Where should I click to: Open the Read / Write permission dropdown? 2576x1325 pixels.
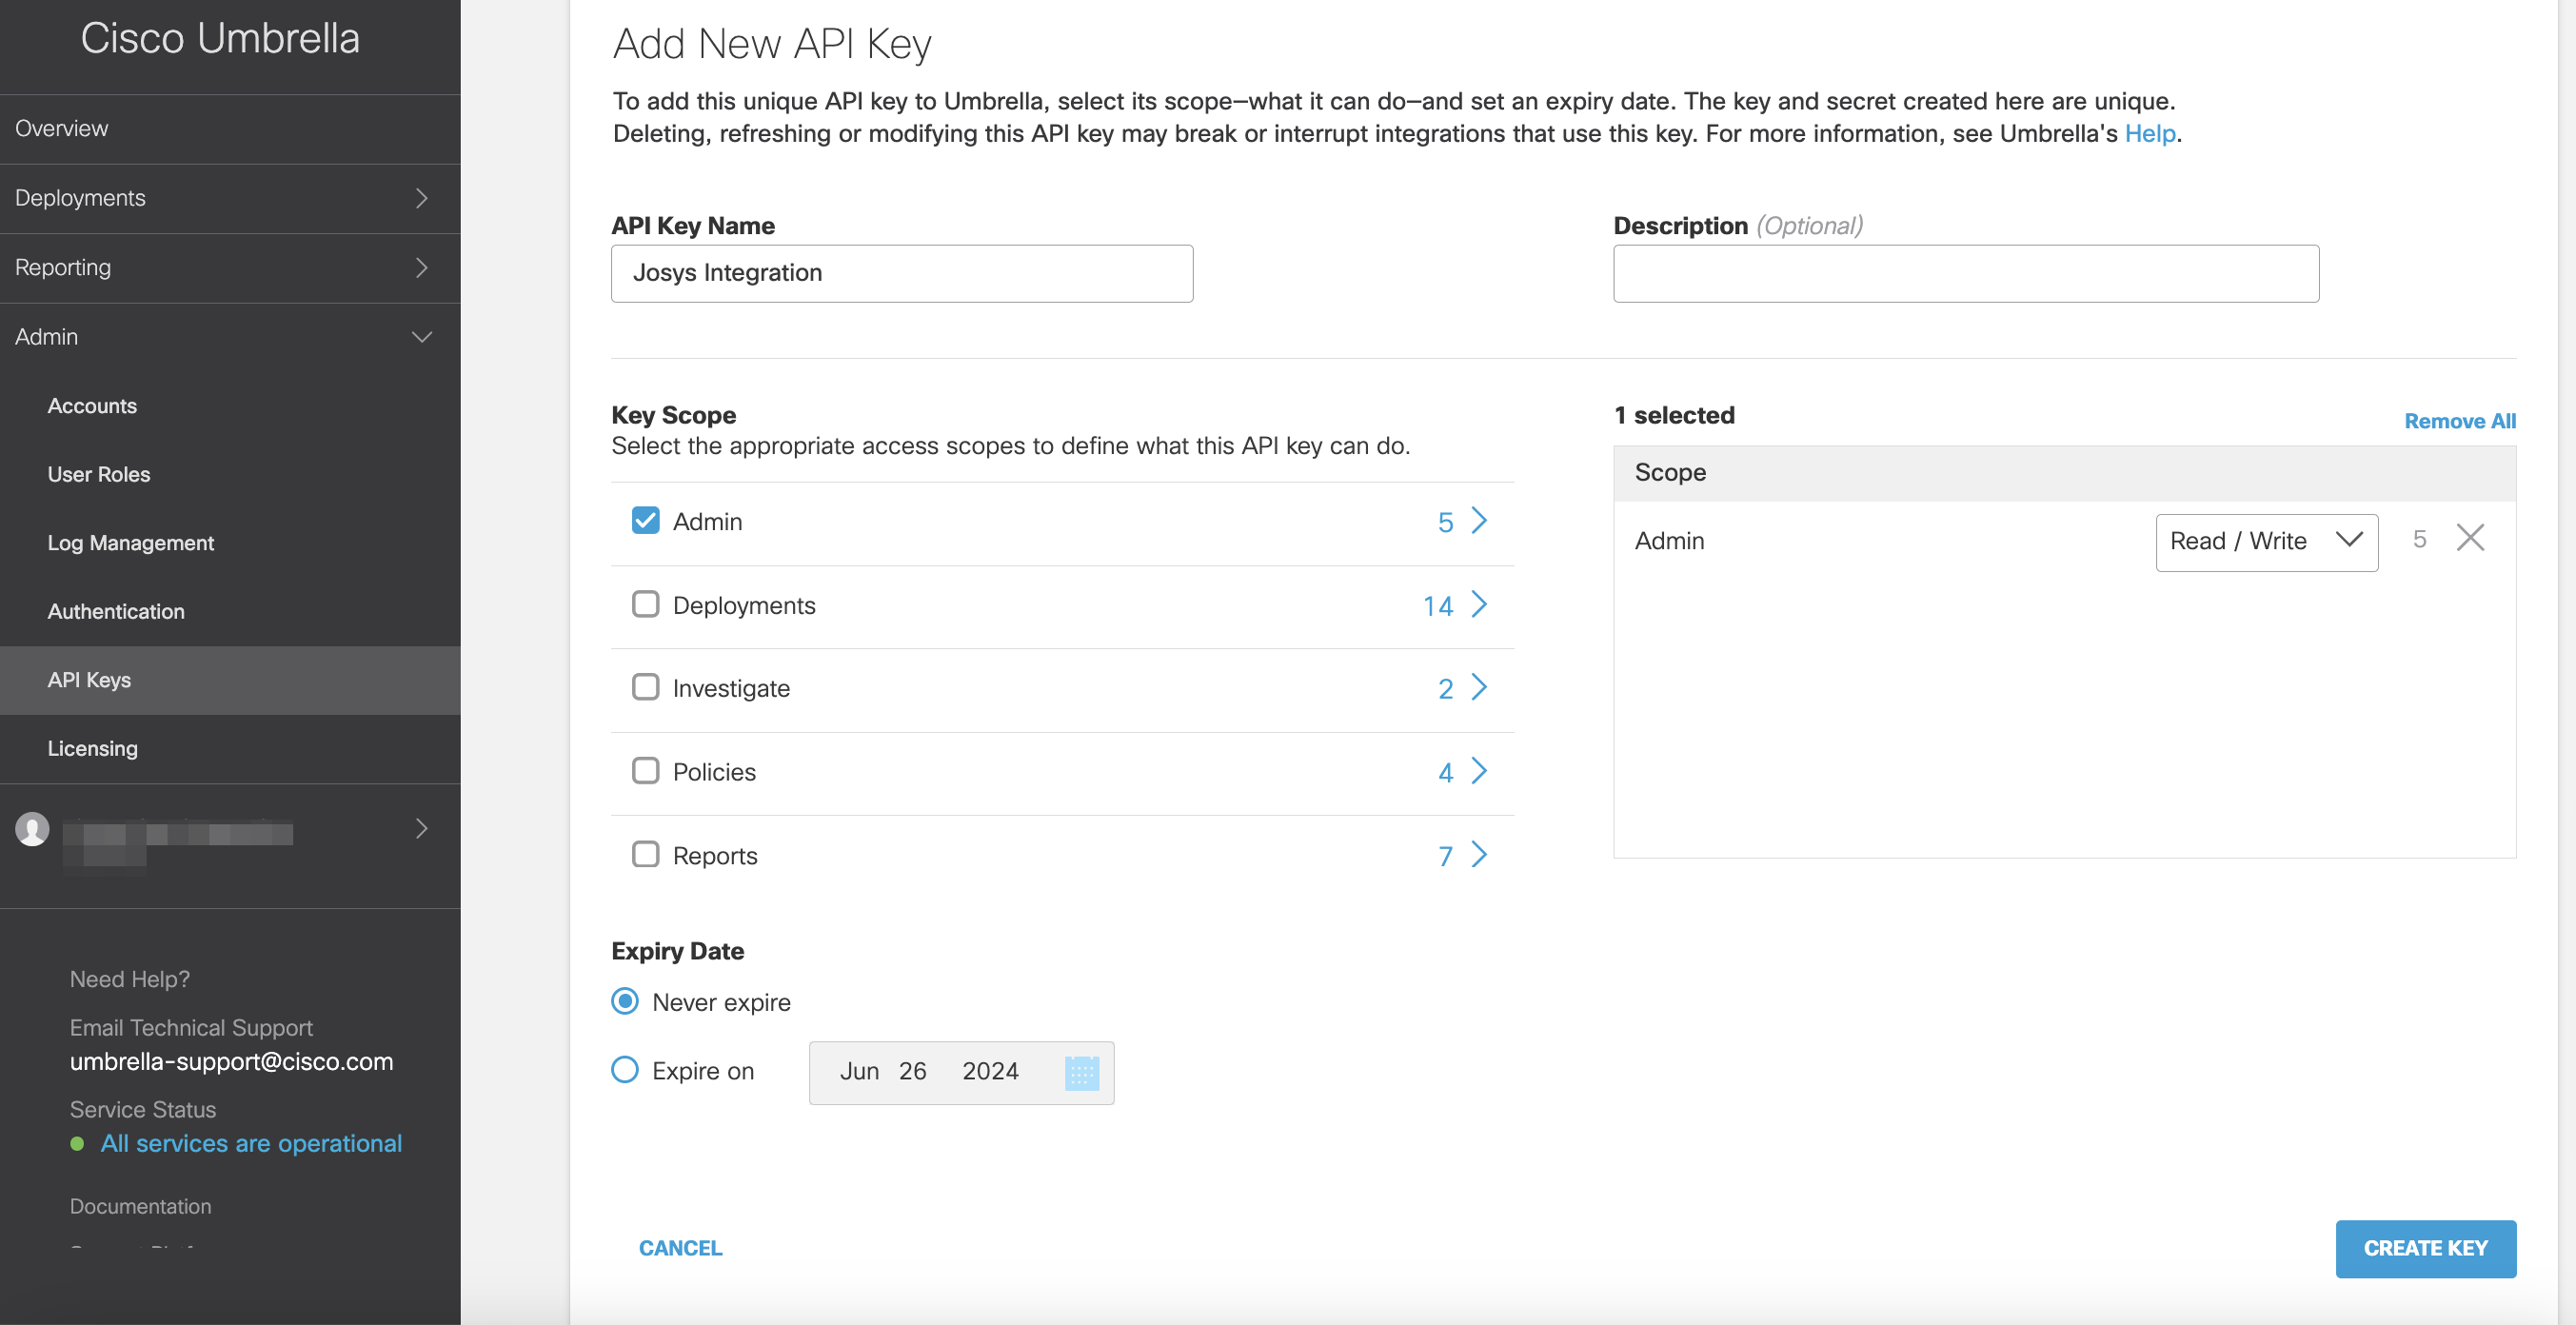coord(2265,542)
